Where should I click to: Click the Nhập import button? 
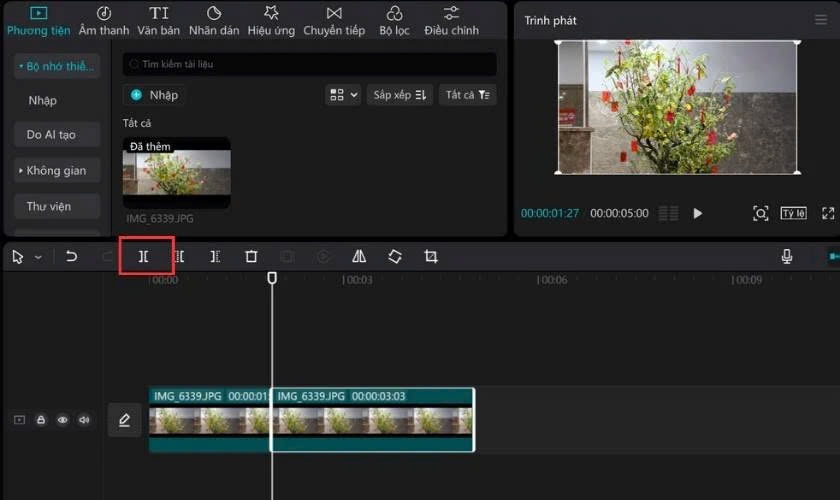(x=154, y=95)
